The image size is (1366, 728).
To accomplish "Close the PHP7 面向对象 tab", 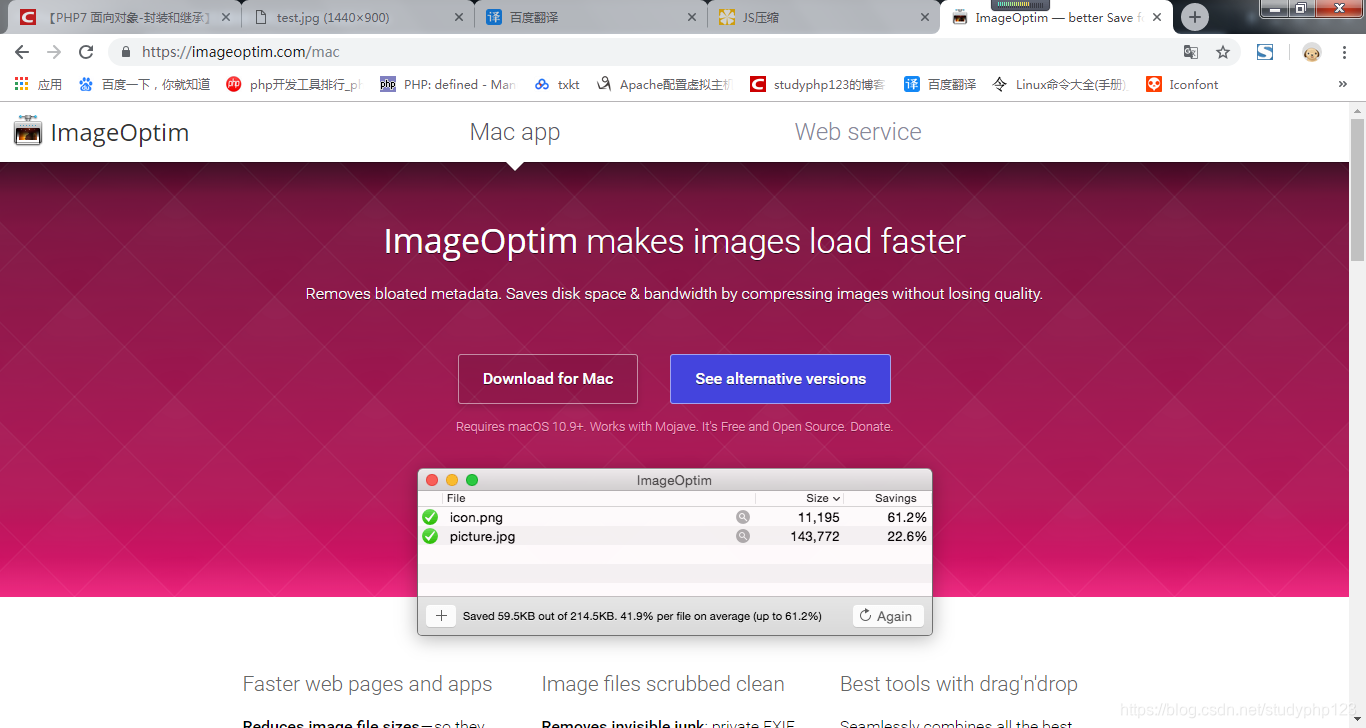I will pos(226,17).
